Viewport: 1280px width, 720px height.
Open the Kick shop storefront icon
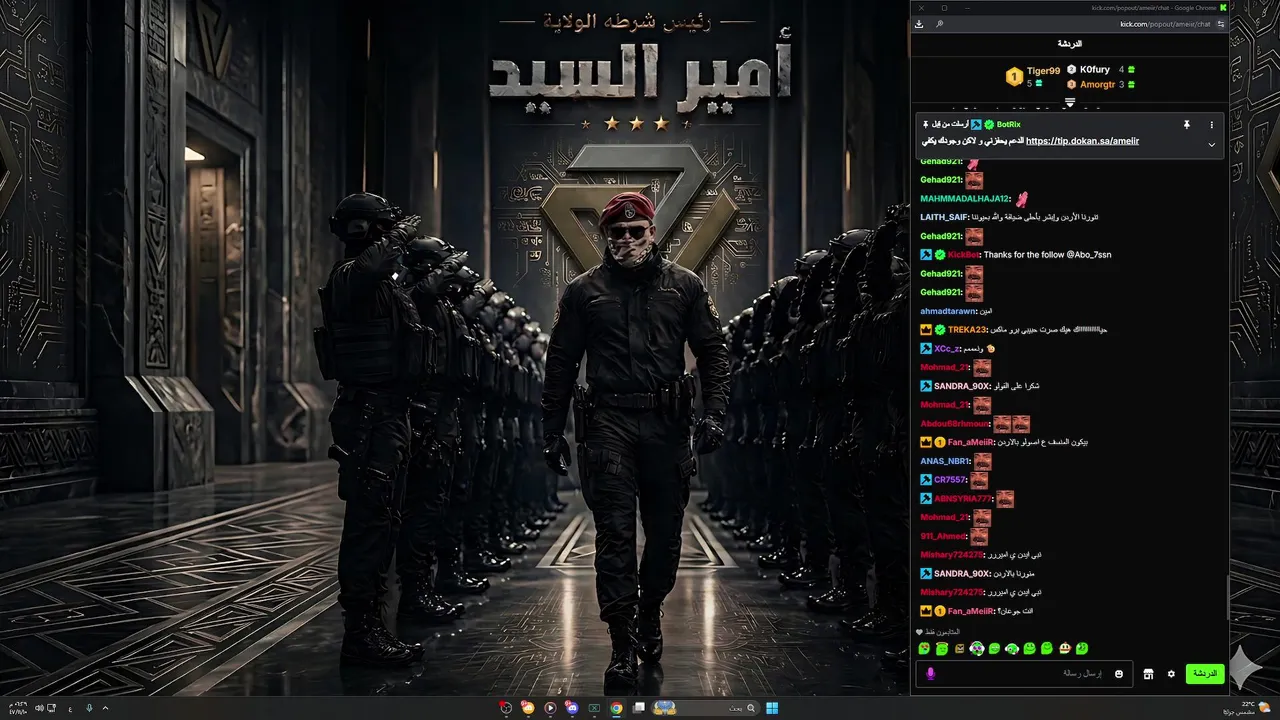(1148, 674)
